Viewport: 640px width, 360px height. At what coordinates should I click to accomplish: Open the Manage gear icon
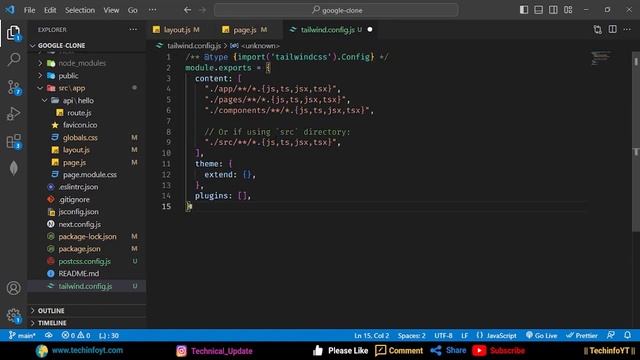[13, 316]
